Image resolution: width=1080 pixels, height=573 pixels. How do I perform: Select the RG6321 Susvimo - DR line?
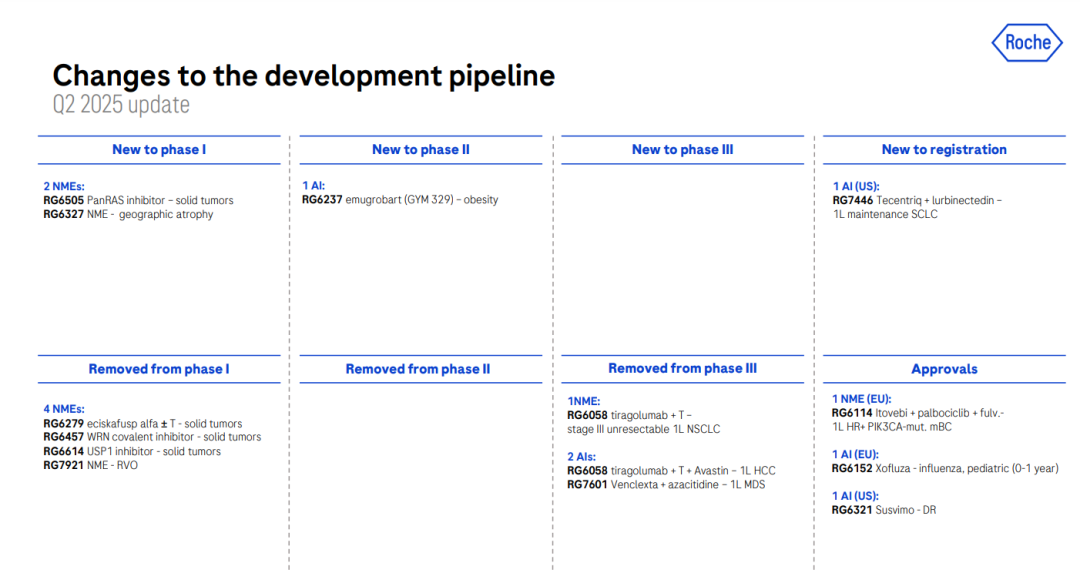point(884,510)
